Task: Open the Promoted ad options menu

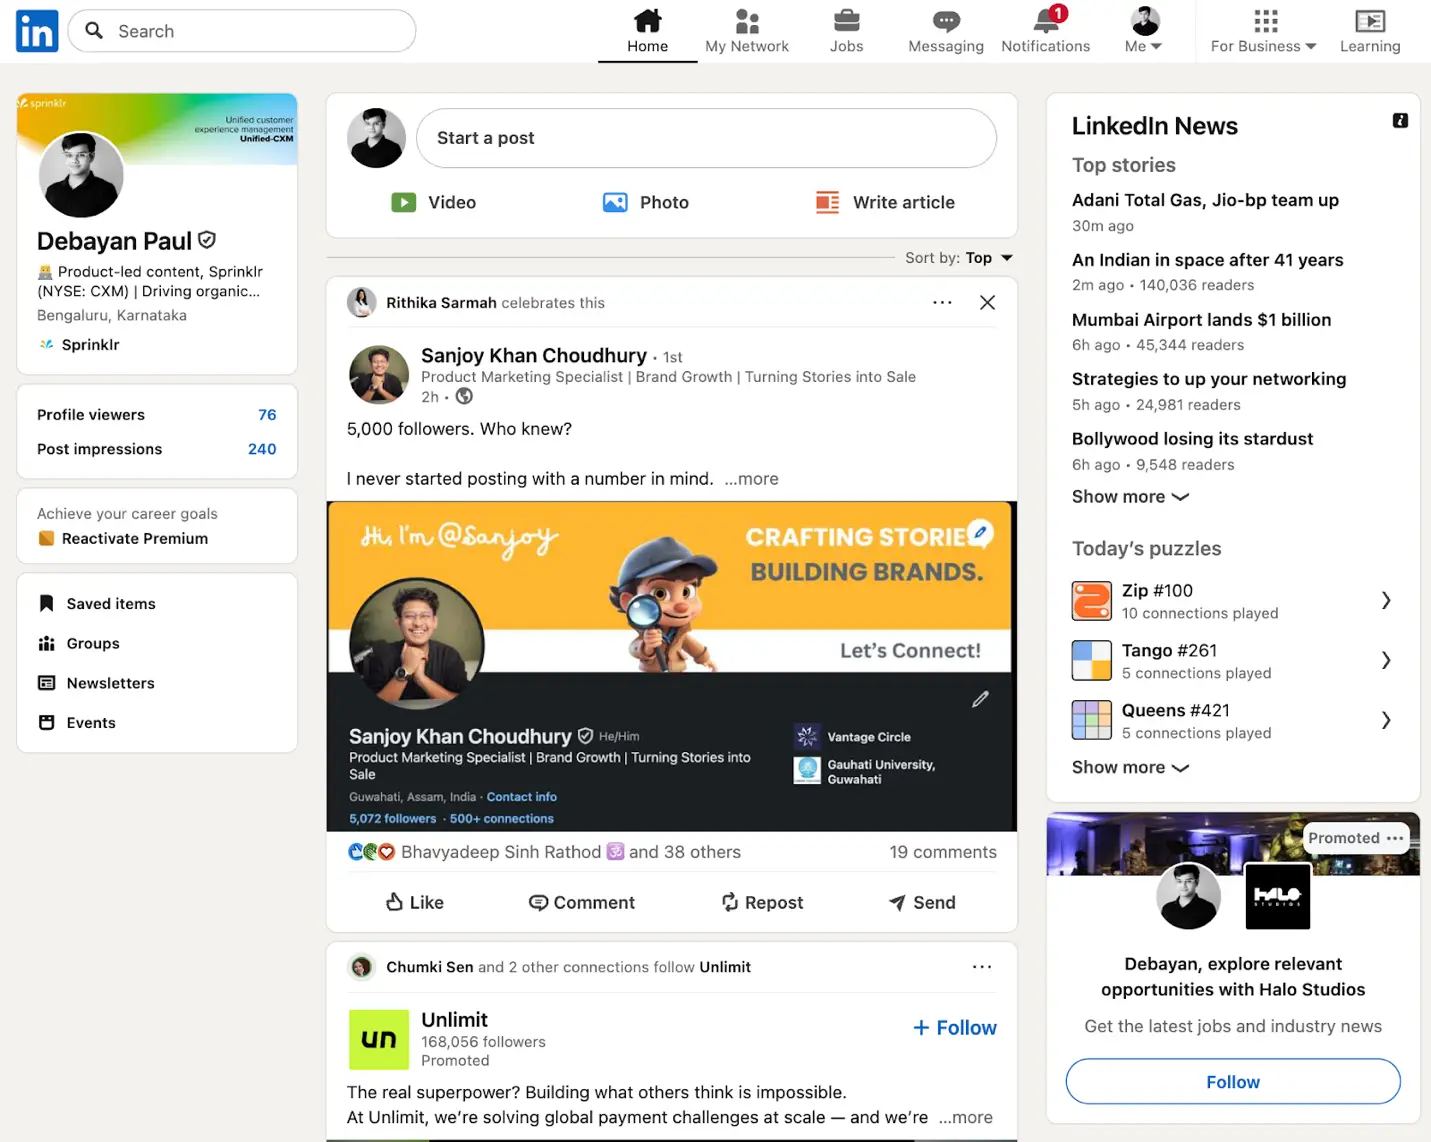Action: 1395,838
